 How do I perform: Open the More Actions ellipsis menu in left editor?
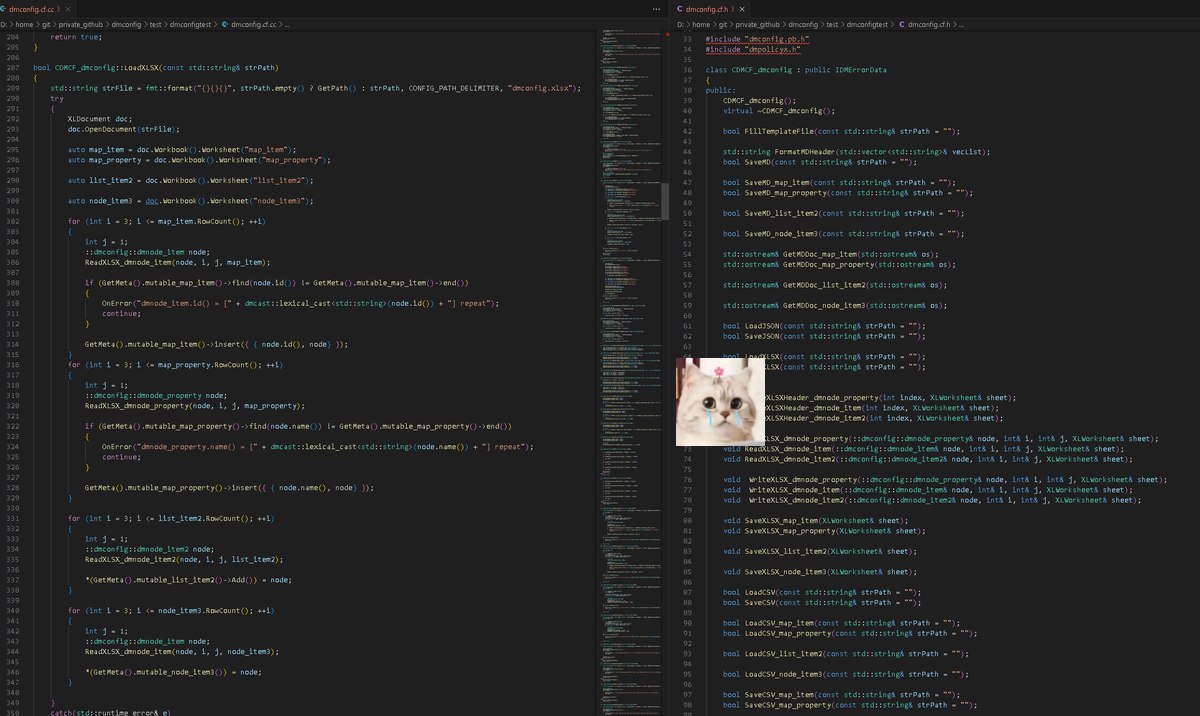click(656, 8)
